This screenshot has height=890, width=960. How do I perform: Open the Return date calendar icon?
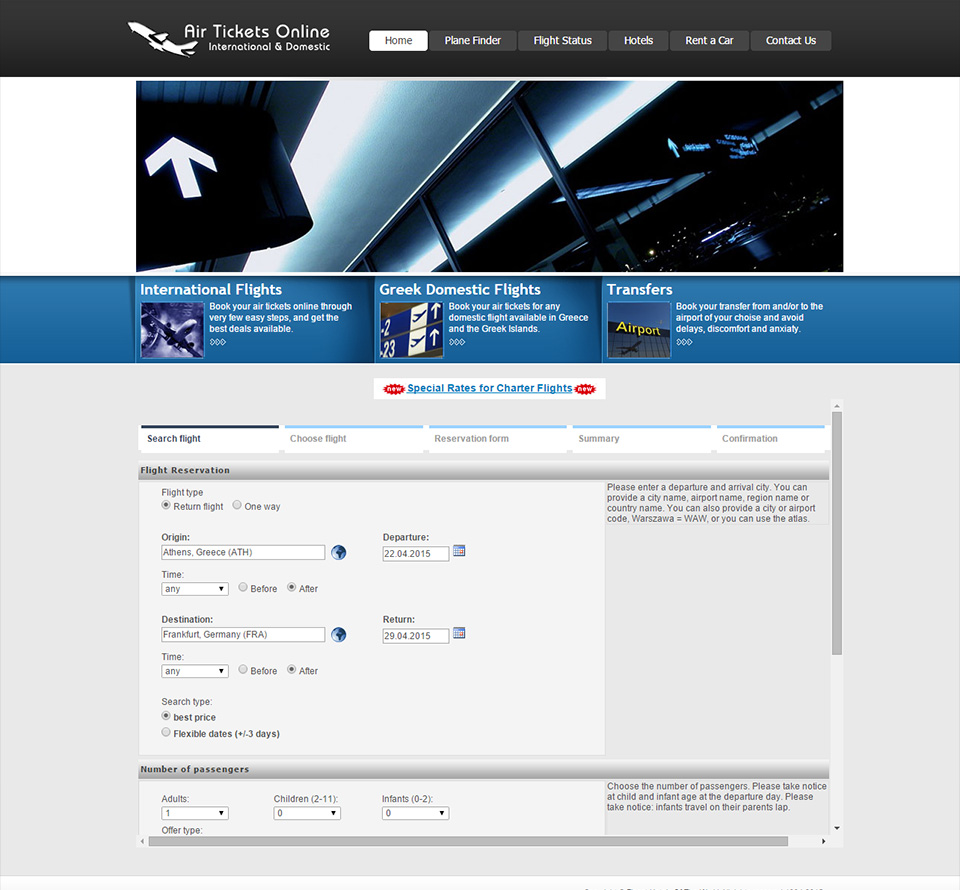pos(459,633)
